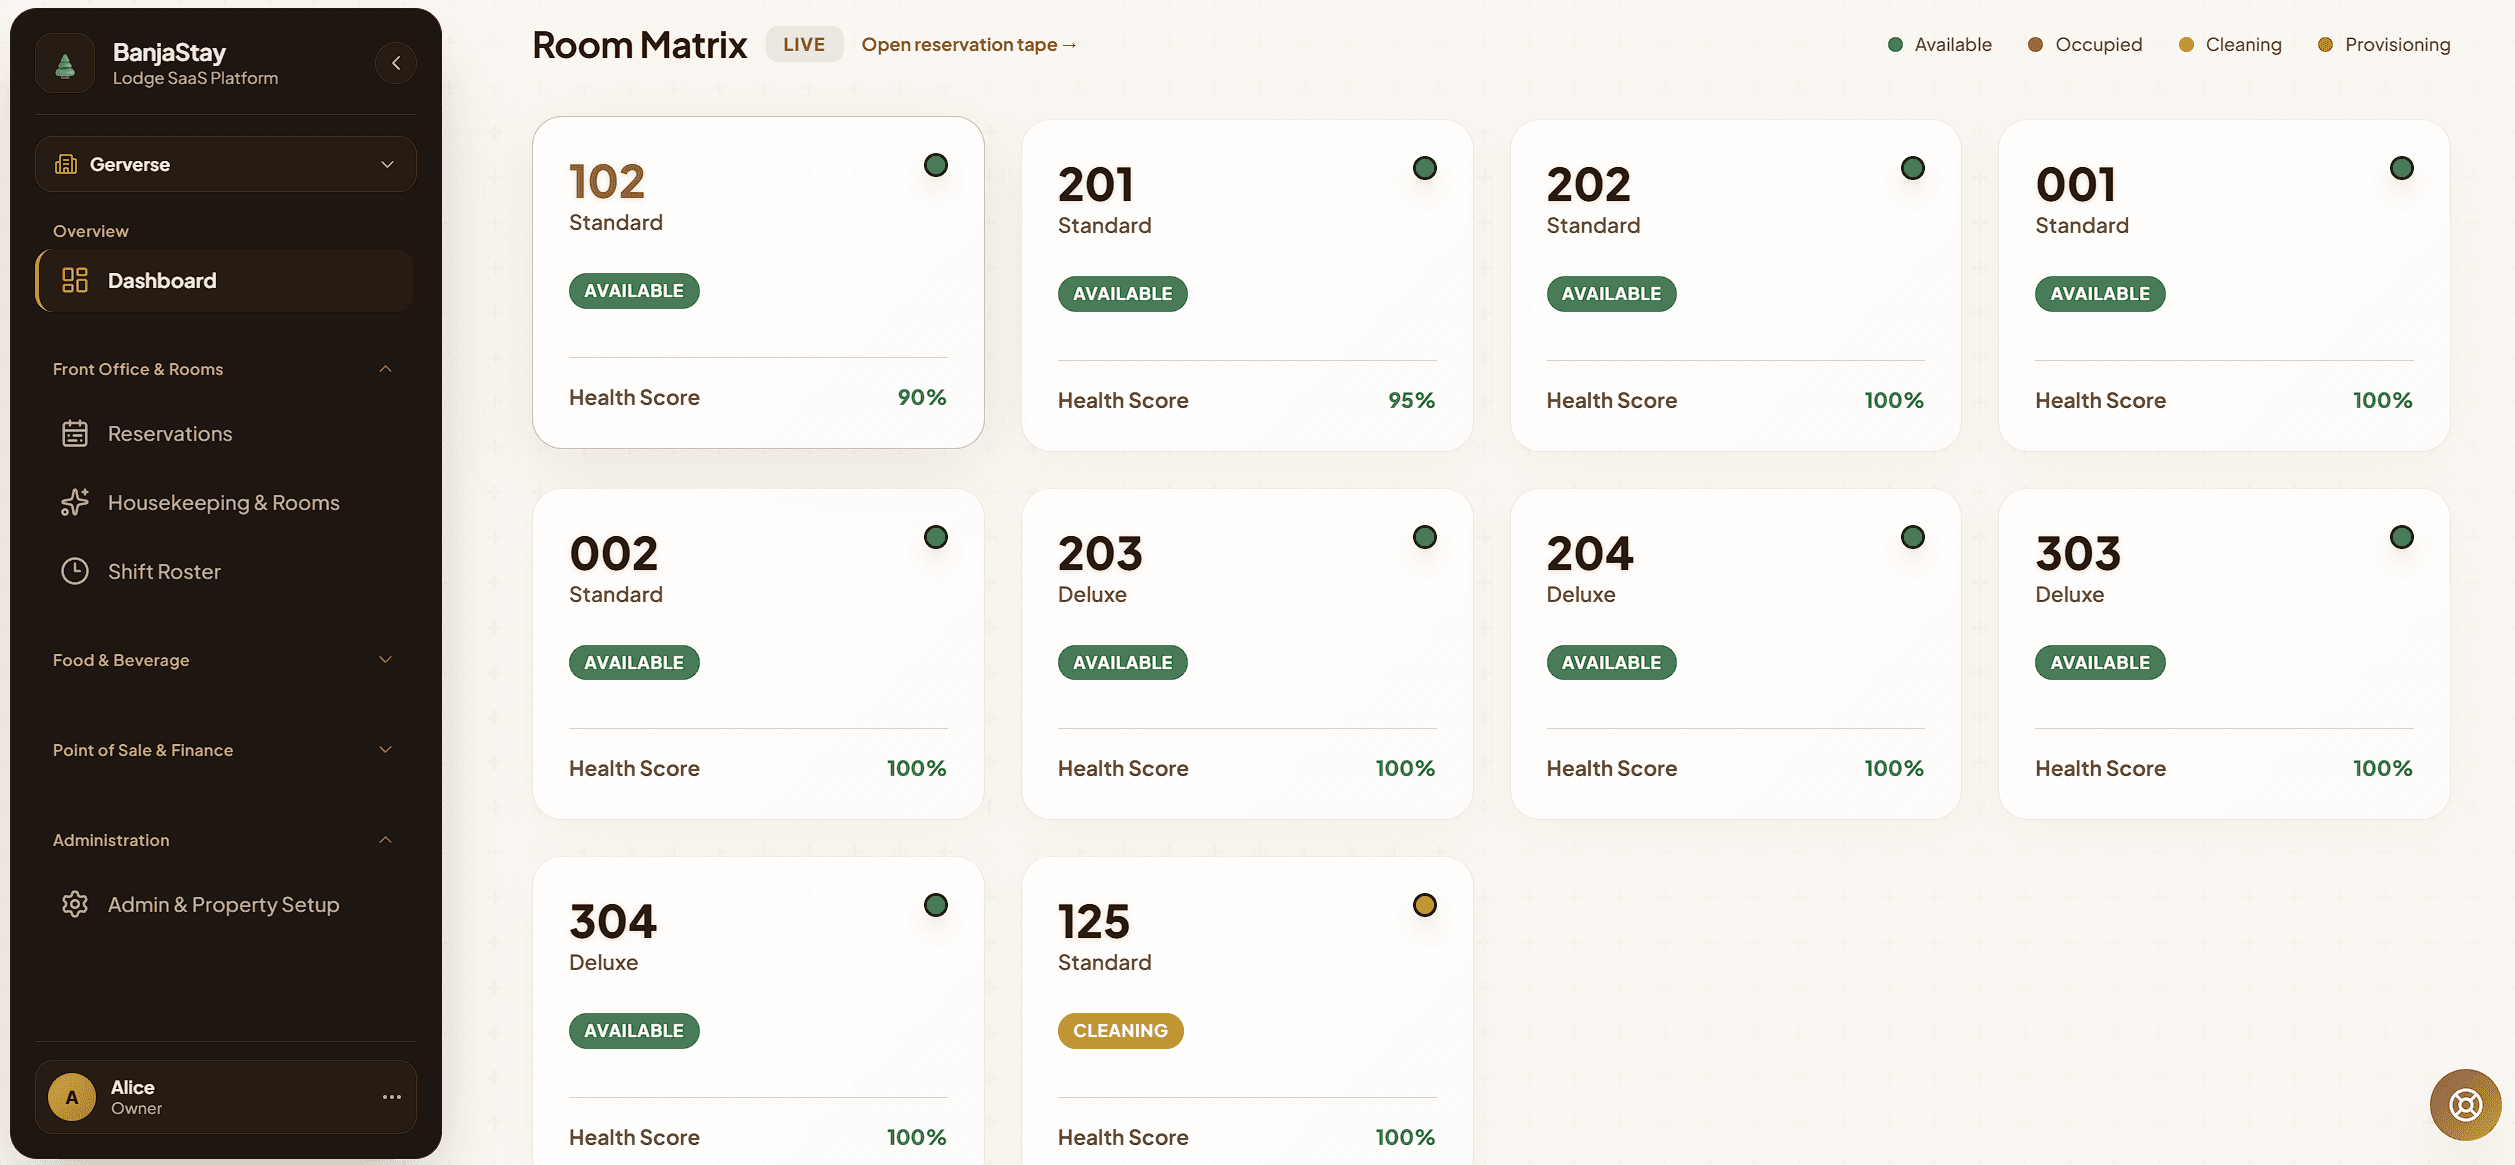Image resolution: width=2515 pixels, height=1165 pixels.
Task: Click the Reservations calendar icon
Action: [75, 433]
